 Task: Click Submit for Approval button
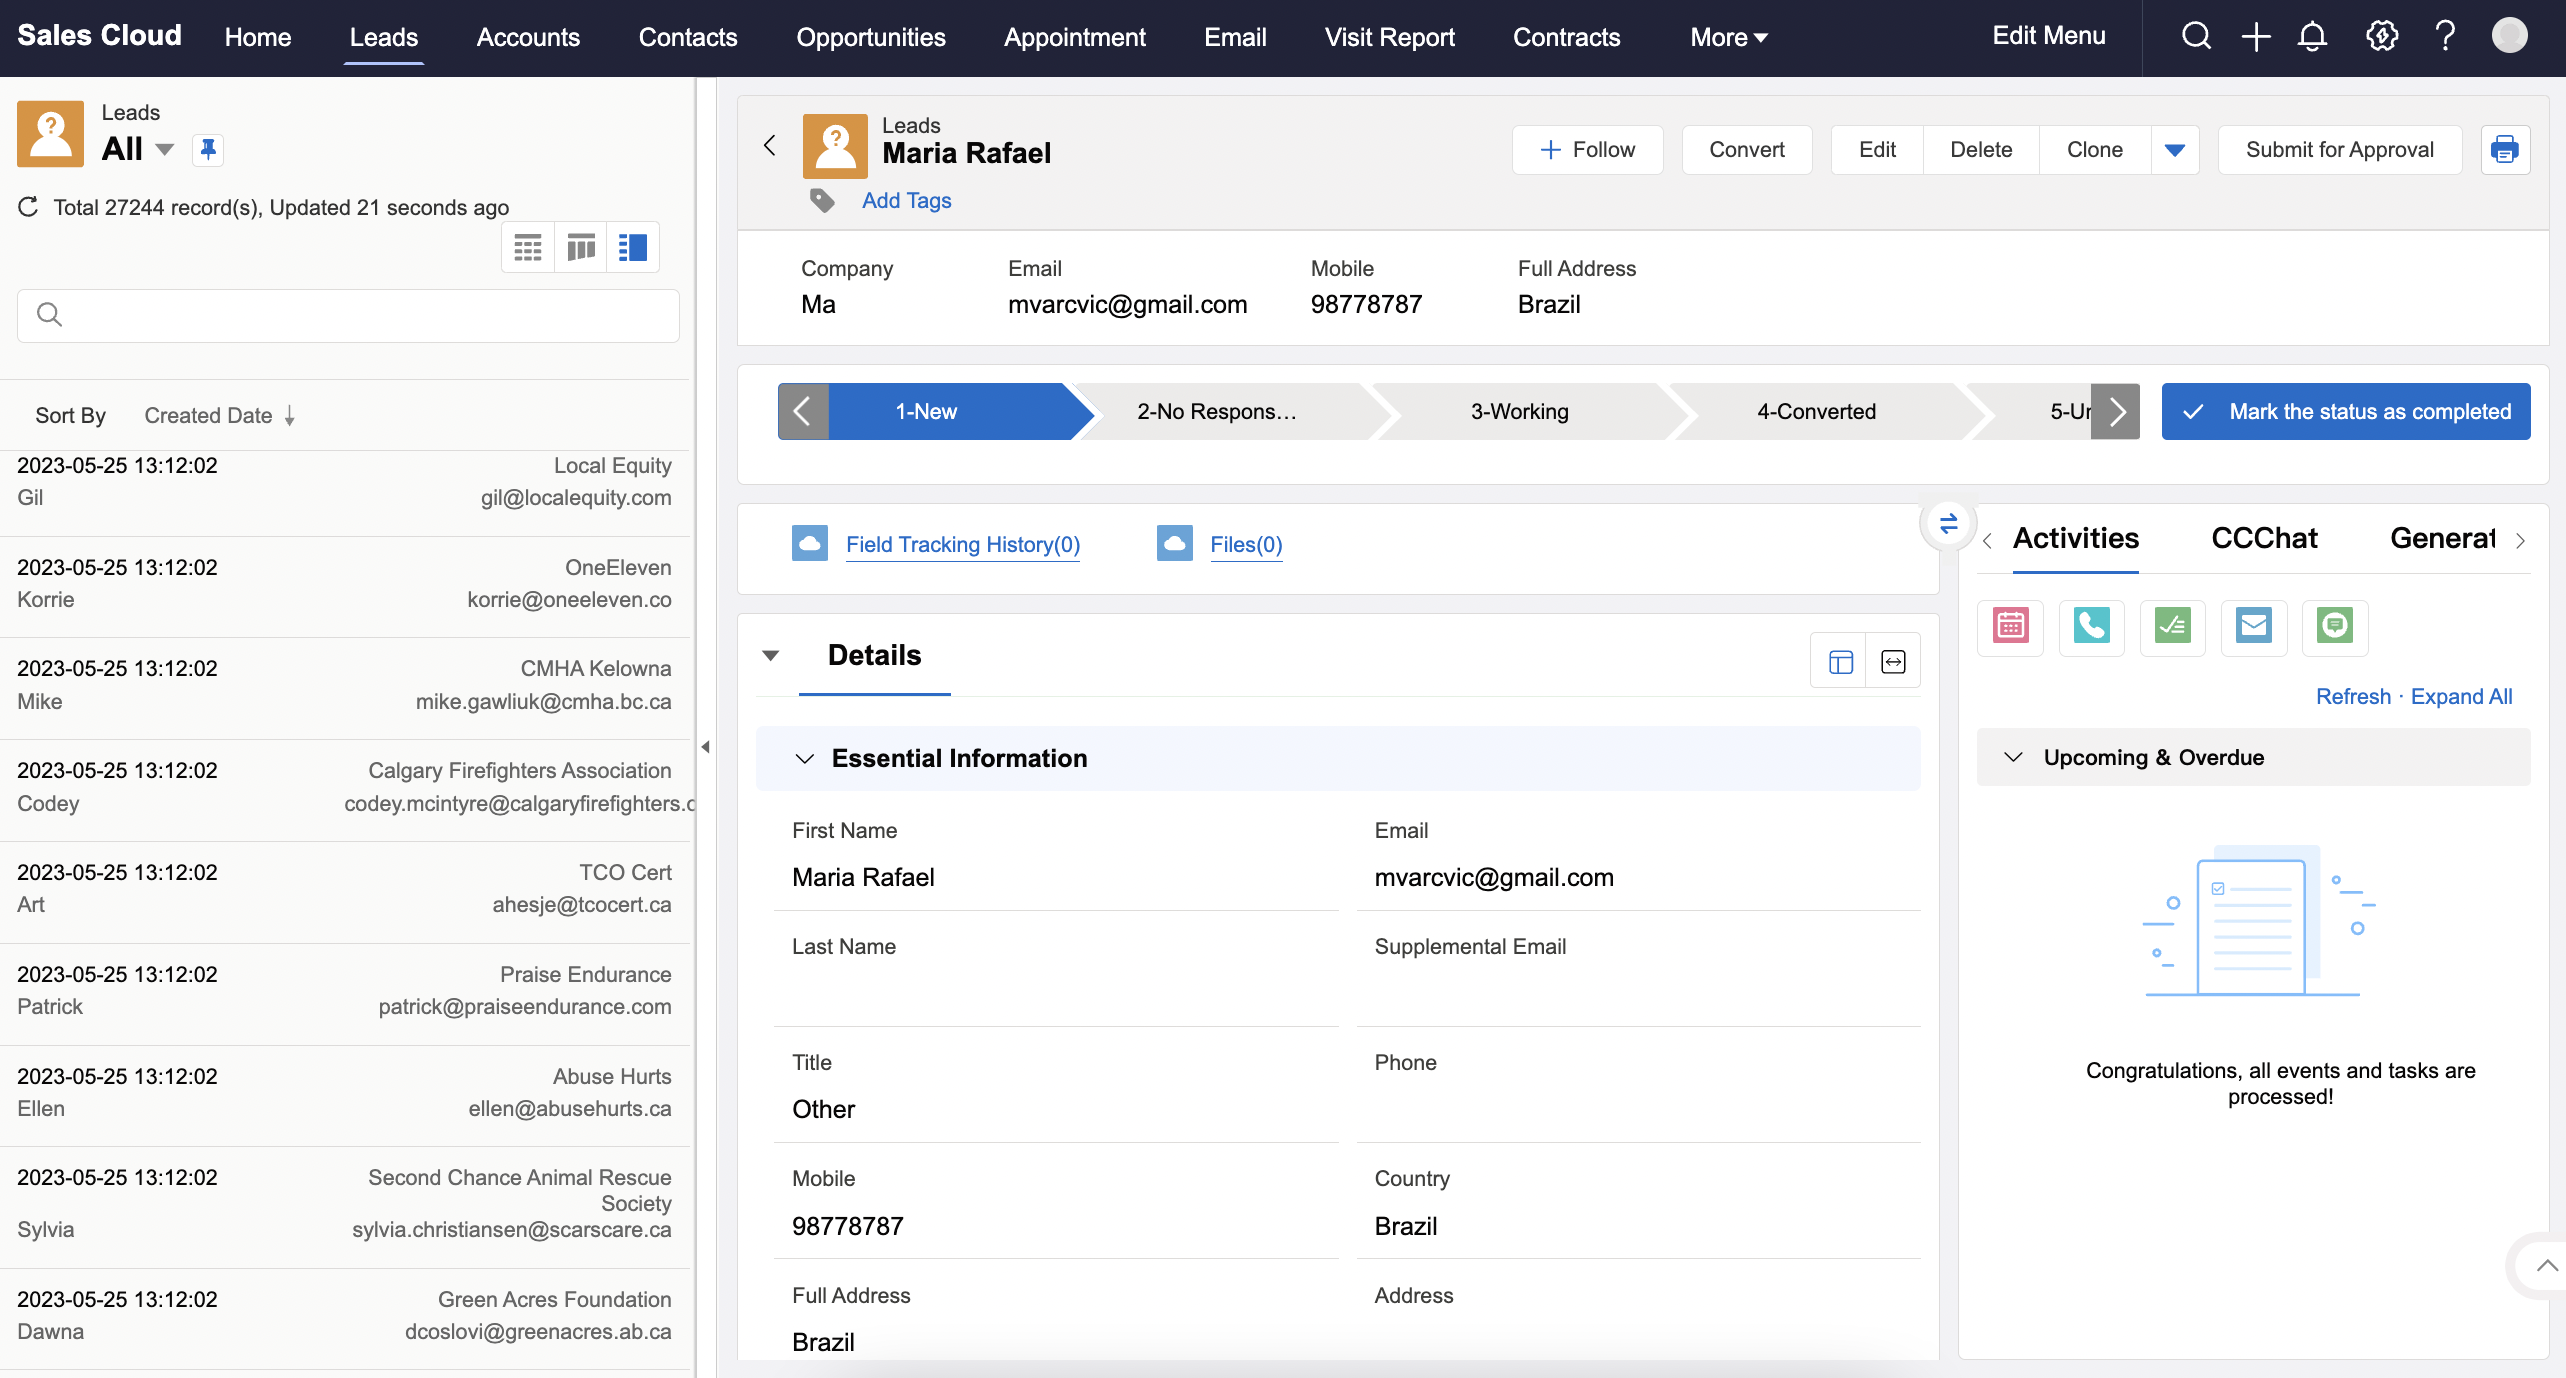click(2339, 150)
